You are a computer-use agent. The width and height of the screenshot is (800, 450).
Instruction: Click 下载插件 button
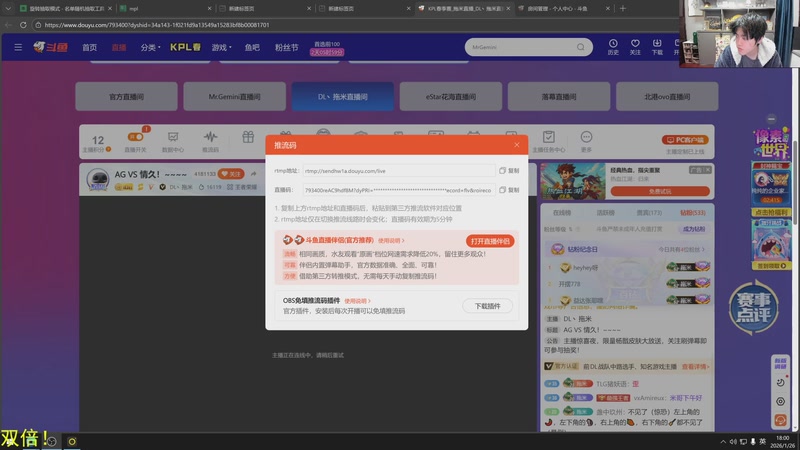pos(487,306)
